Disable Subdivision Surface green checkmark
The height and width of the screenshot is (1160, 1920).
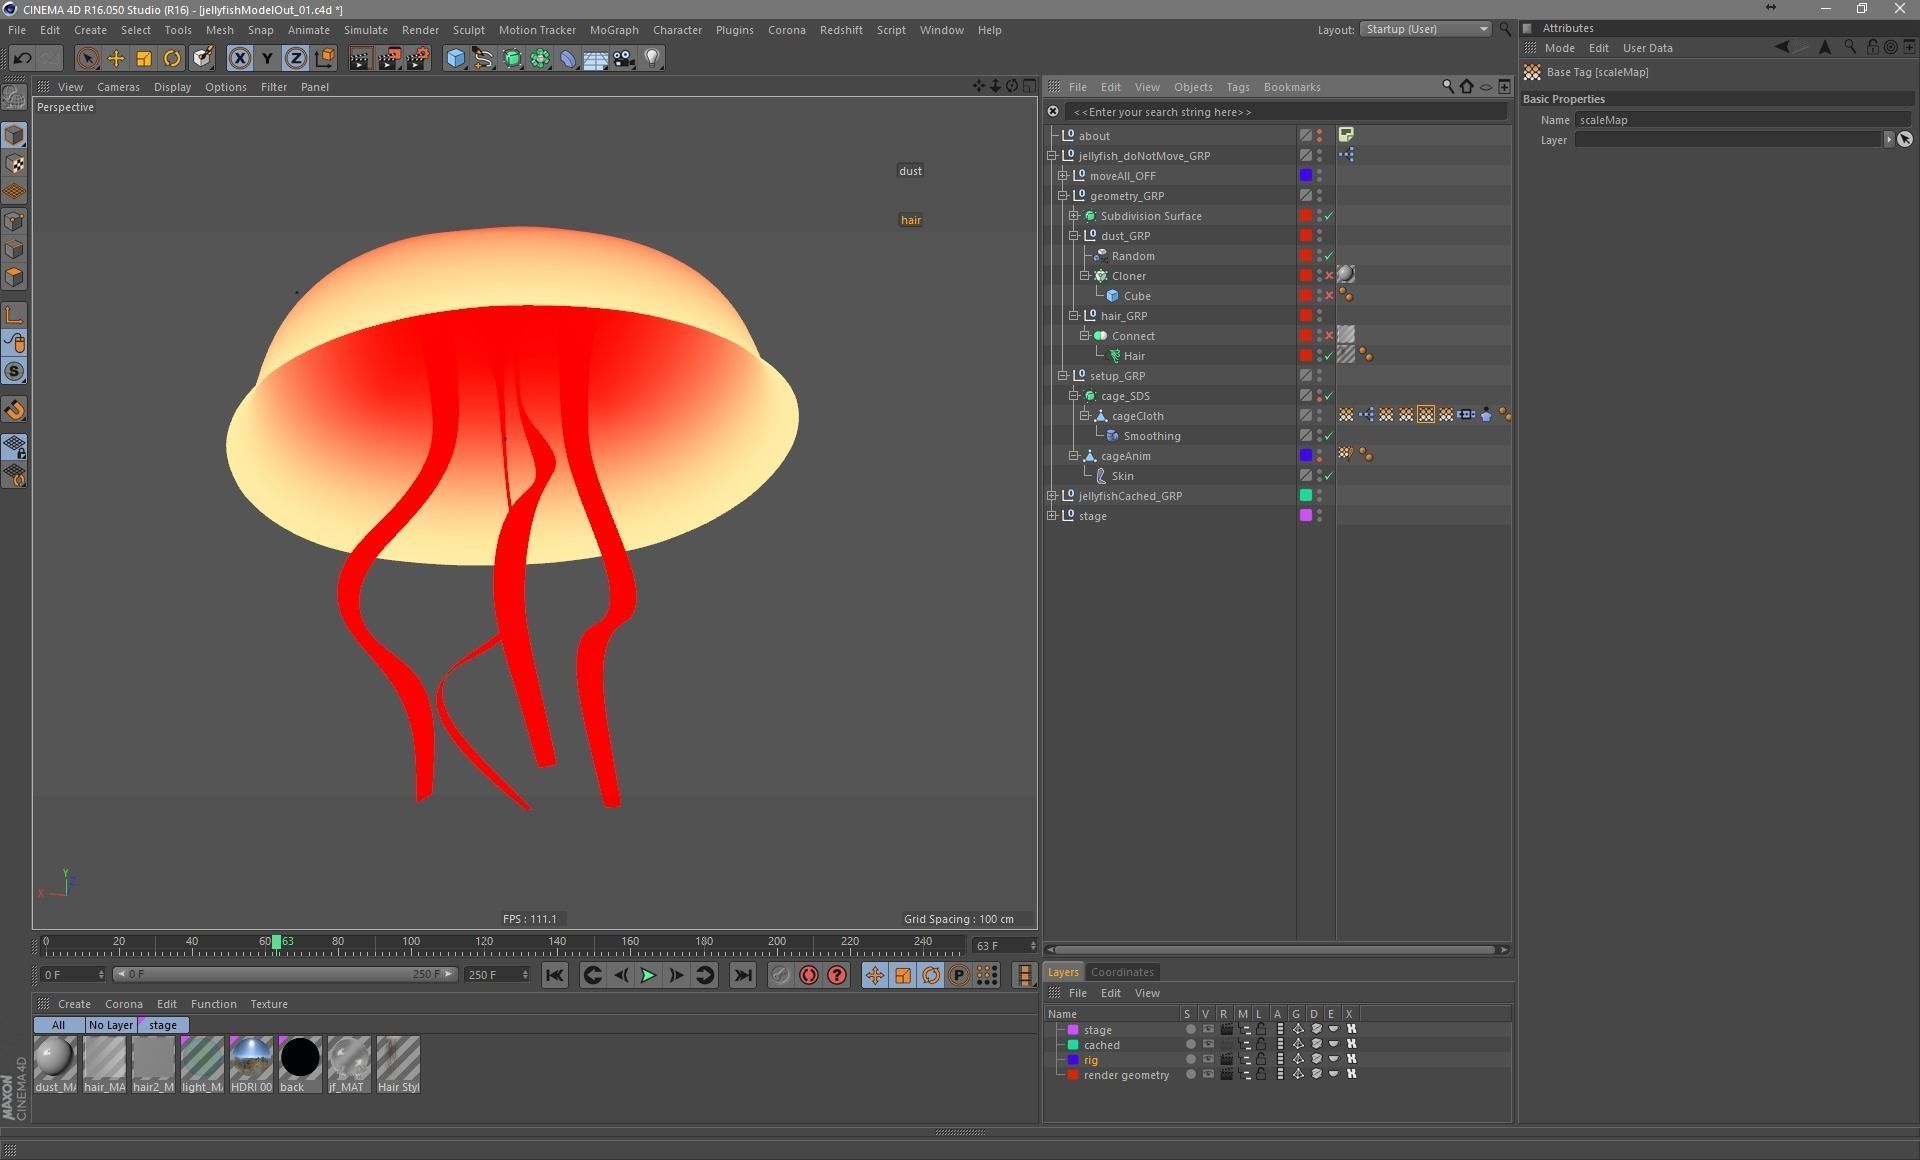[1329, 216]
